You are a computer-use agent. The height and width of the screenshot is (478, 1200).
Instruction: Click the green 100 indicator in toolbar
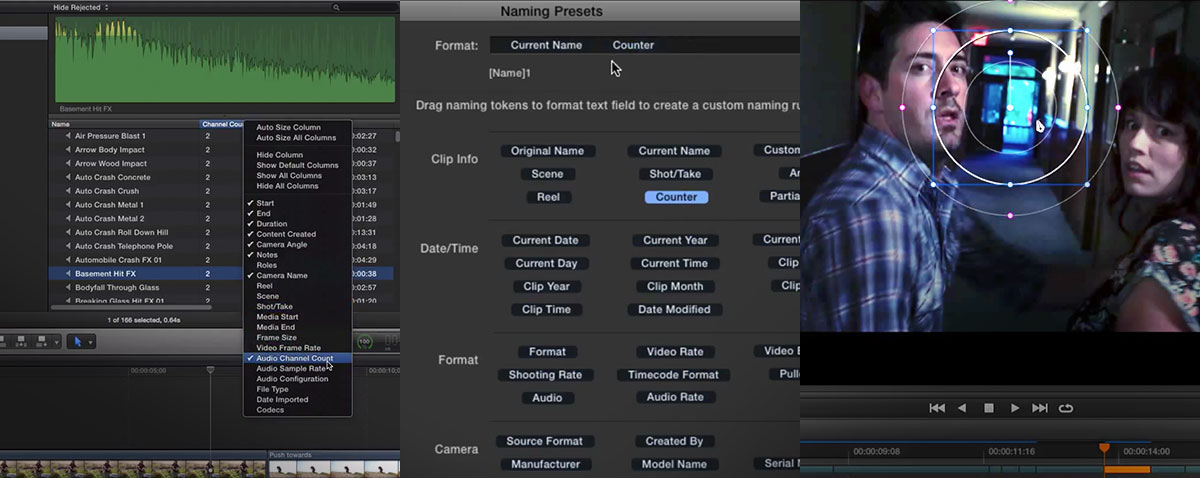[x=364, y=342]
